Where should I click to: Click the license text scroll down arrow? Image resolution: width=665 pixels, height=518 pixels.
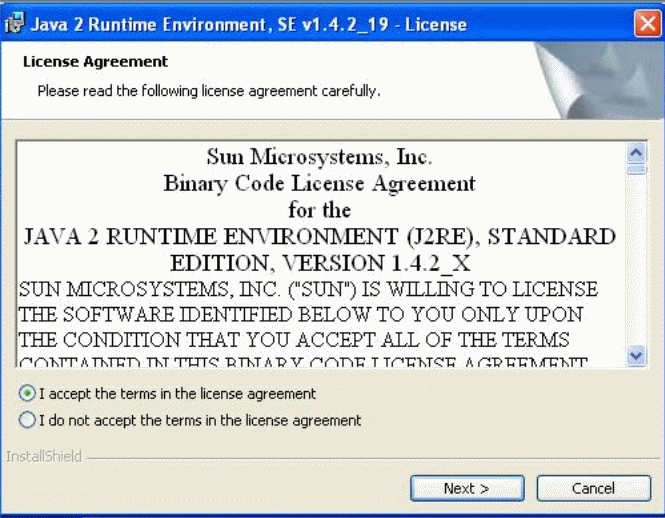point(636,356)
